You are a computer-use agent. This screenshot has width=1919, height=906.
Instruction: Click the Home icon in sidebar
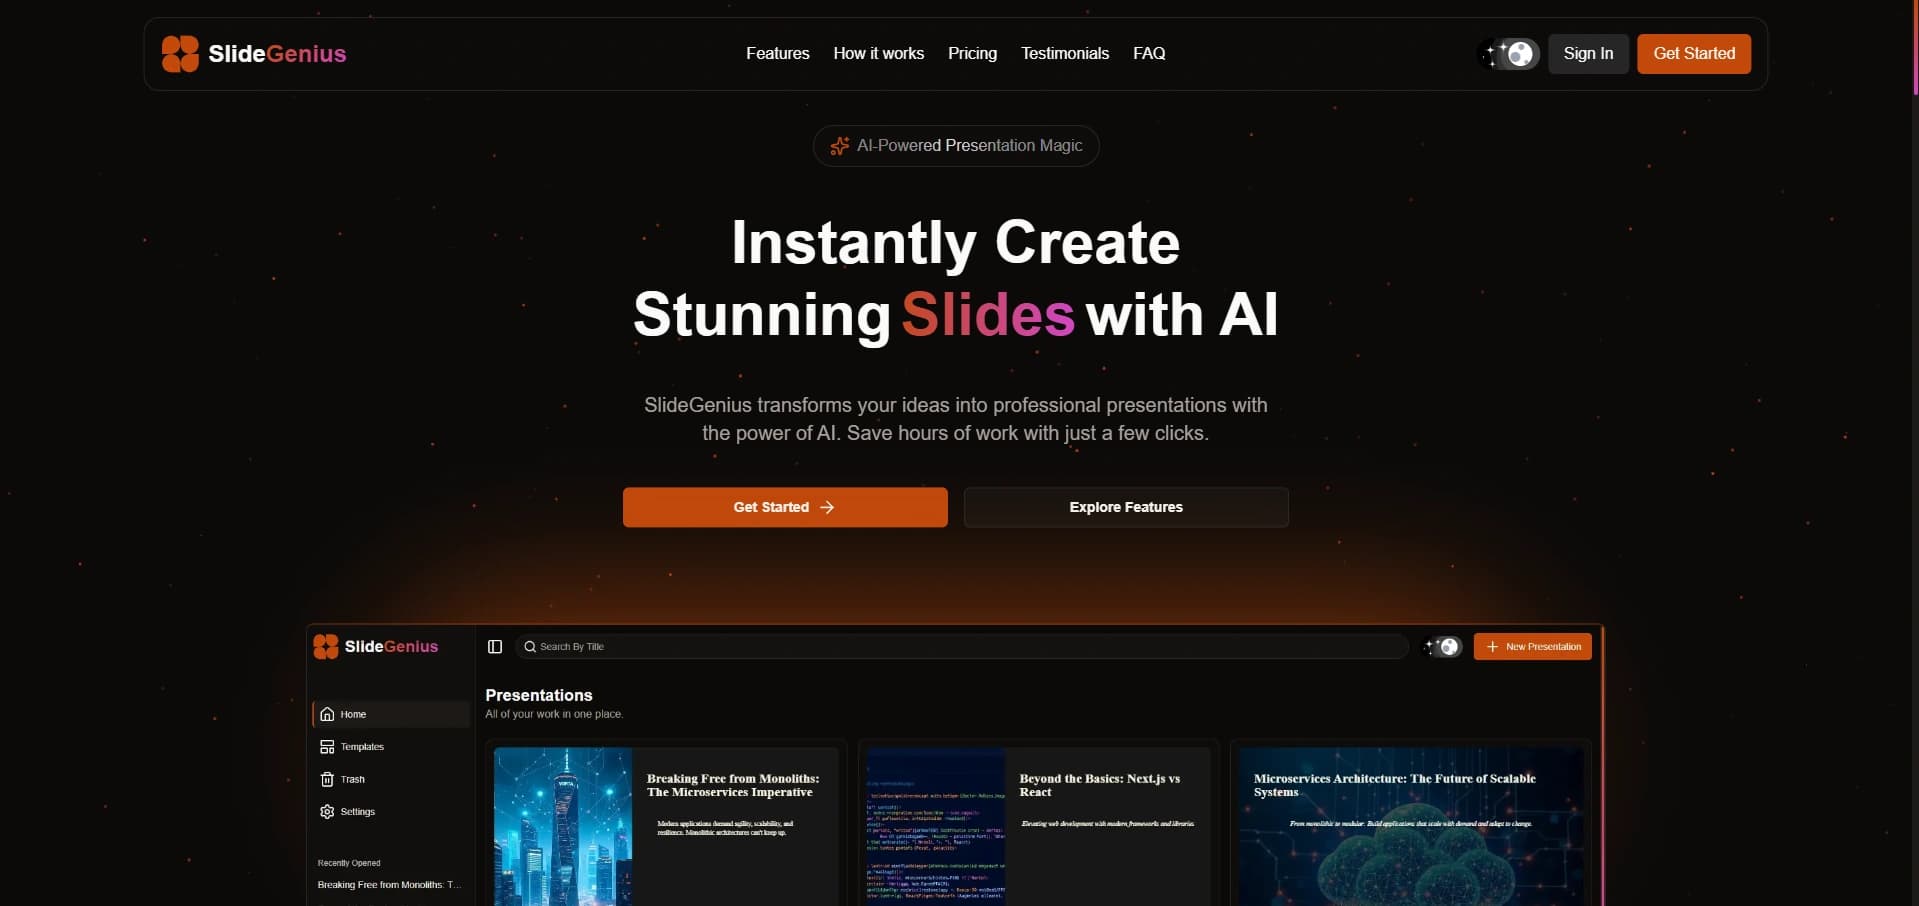point(327,714)
